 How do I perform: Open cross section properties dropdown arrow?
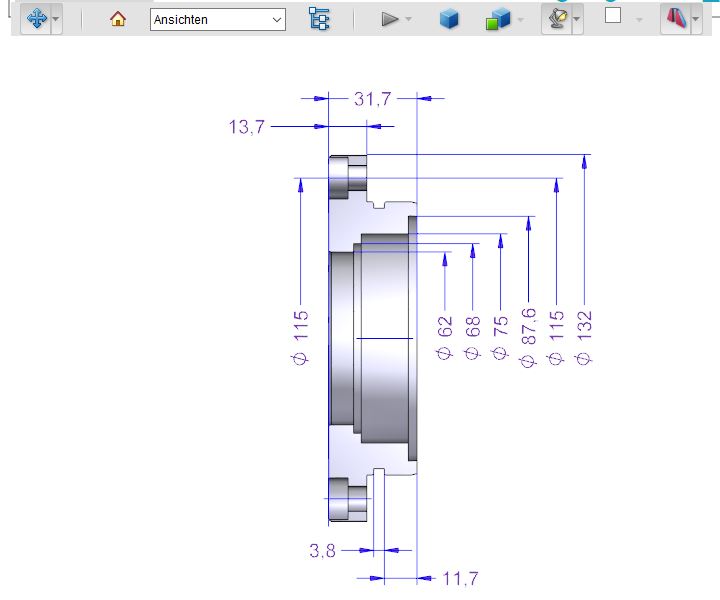pyautogui.click(x=696, y=19)
